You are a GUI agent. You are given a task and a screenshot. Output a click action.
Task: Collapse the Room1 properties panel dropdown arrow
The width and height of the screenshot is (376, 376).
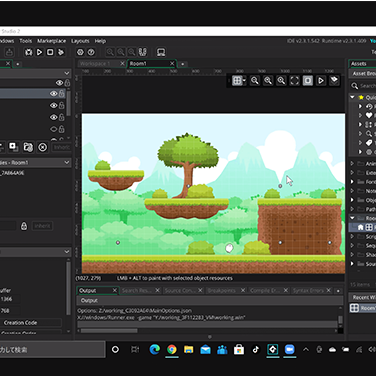[67, 162]
